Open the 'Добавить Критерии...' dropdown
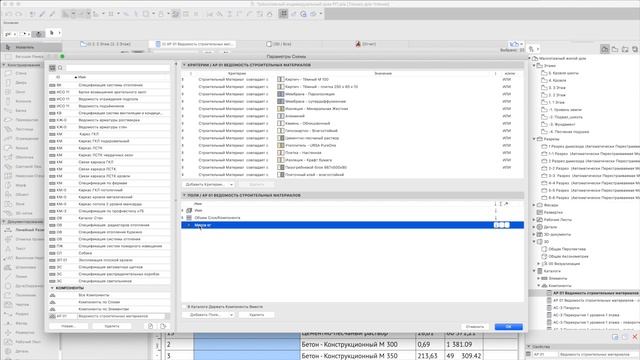Image resolution: width=640 pixels, height=360 pixels. click(x=209, y=184)
